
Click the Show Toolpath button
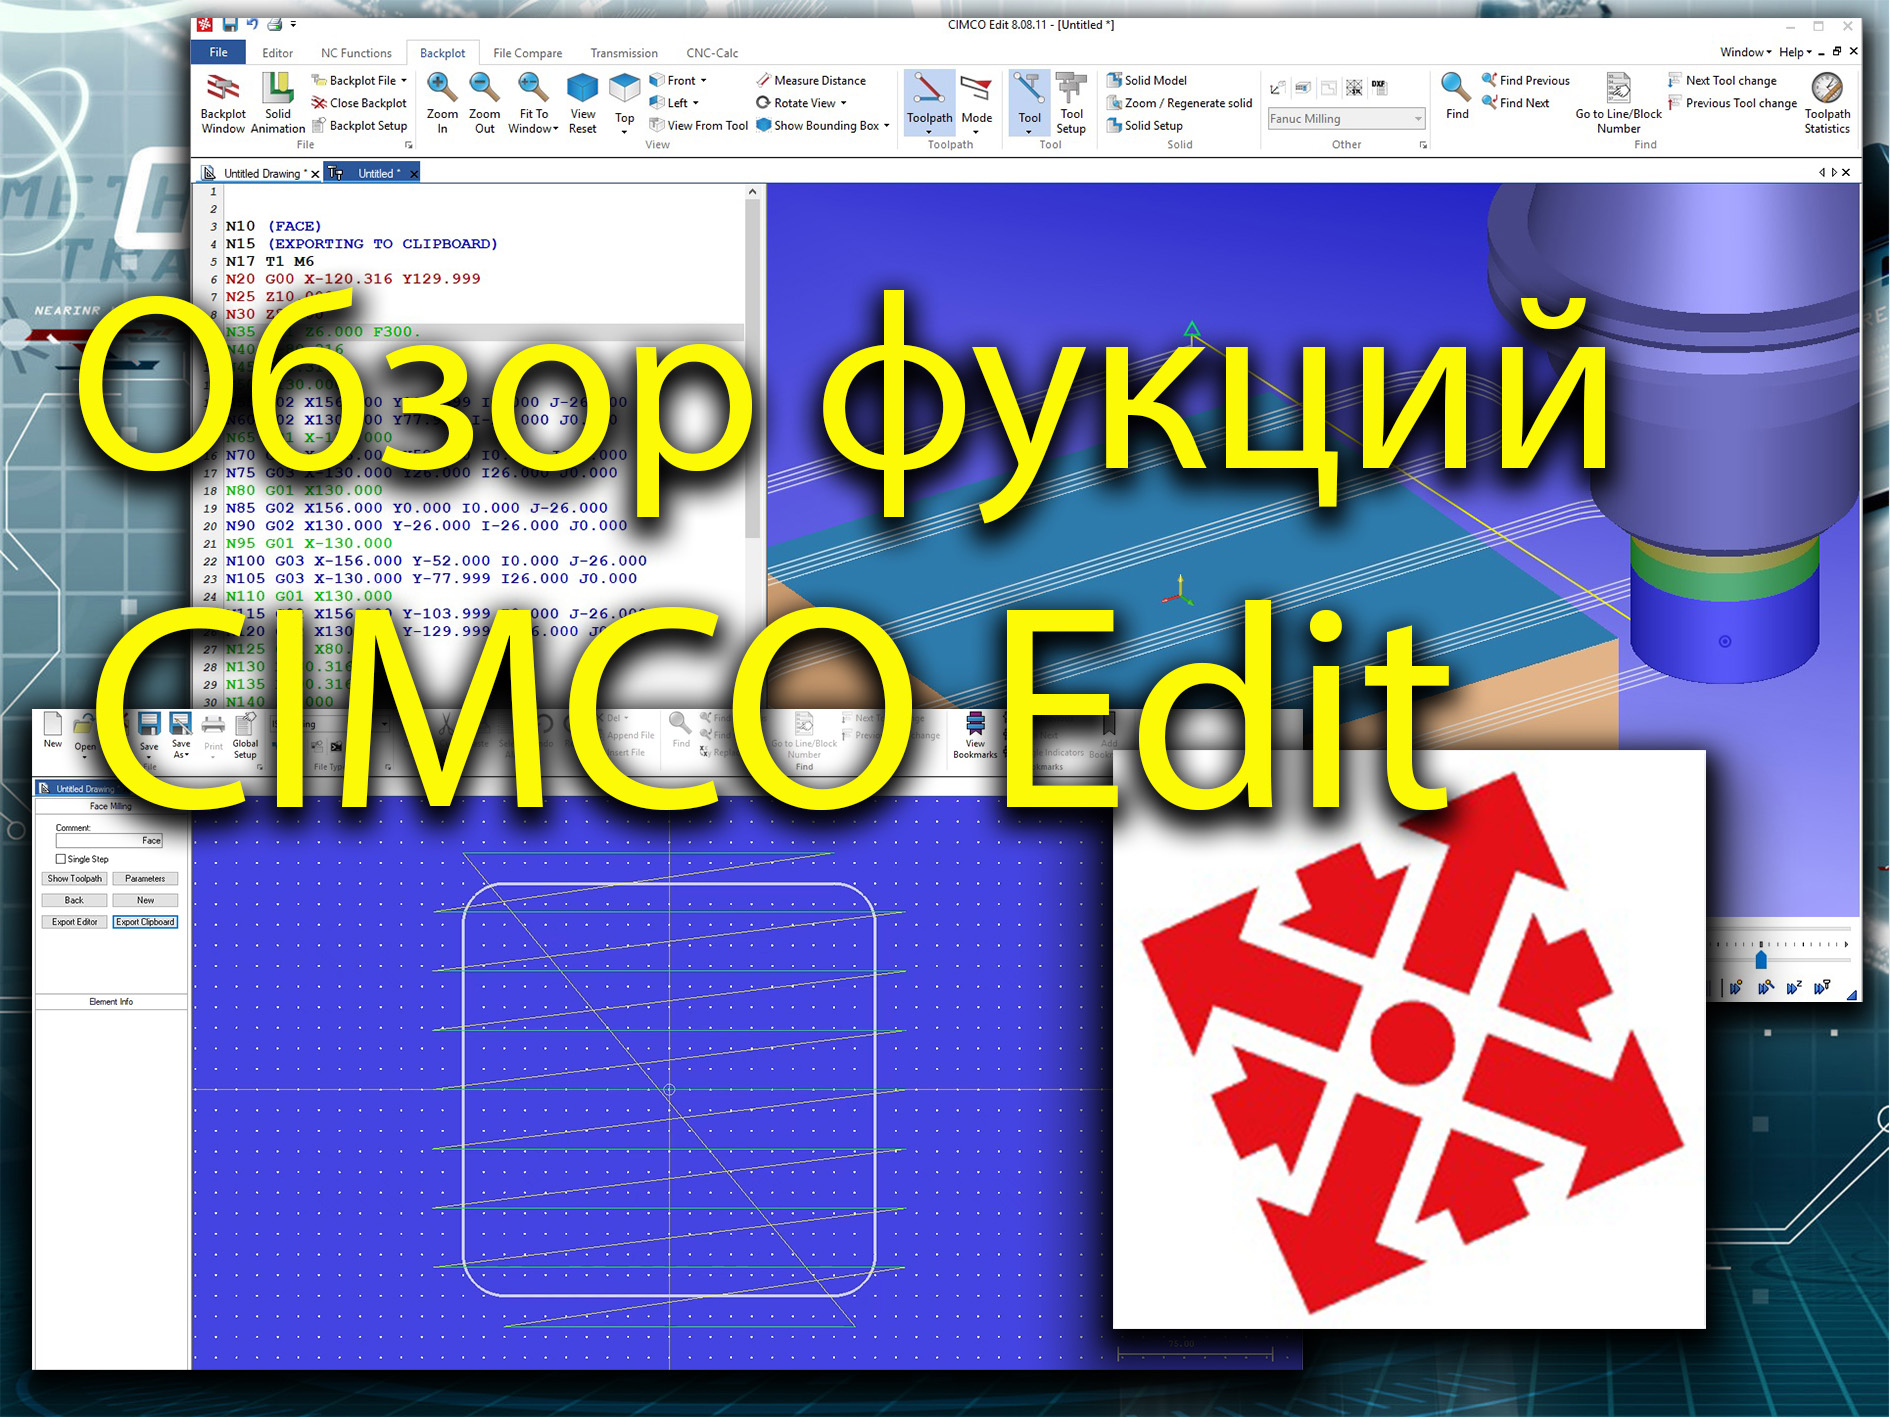click(x=73, y=878)
